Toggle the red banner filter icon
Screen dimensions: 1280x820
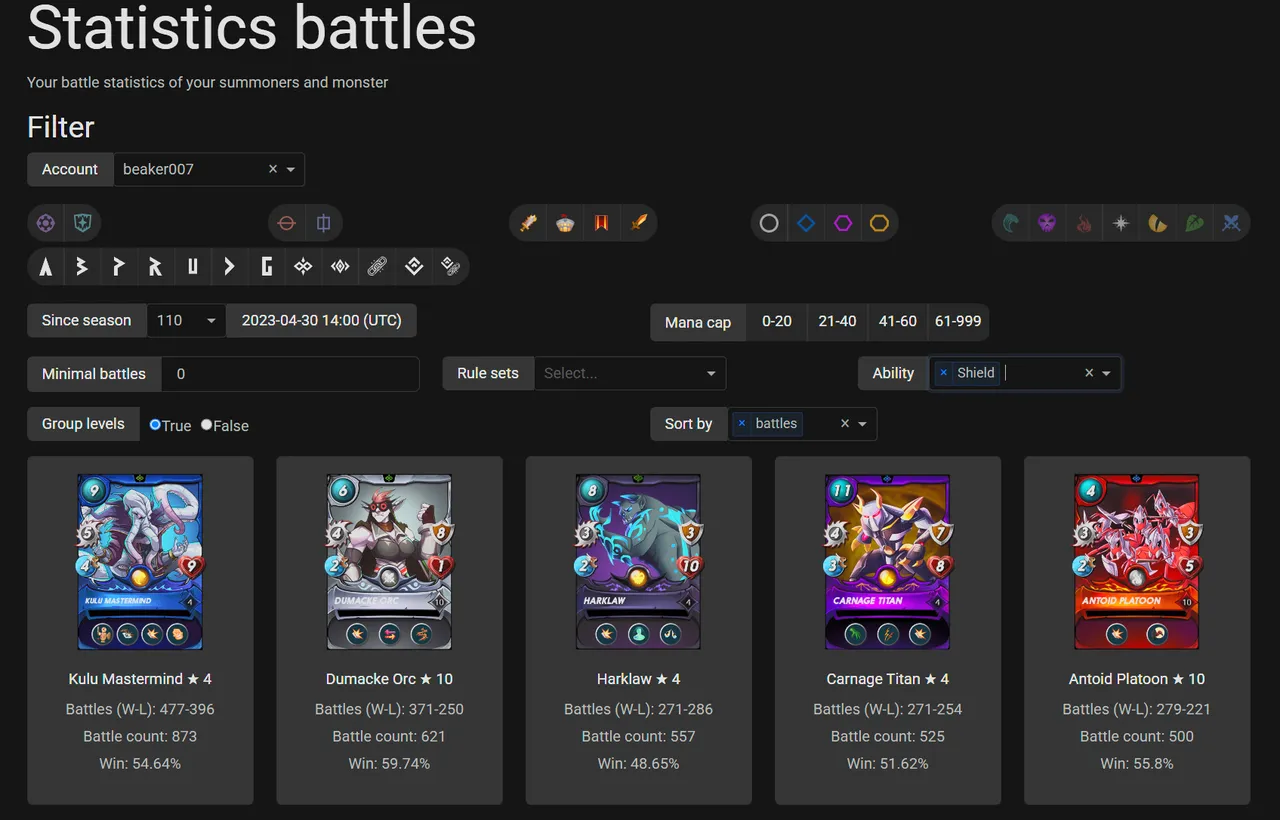pos(601,223)
